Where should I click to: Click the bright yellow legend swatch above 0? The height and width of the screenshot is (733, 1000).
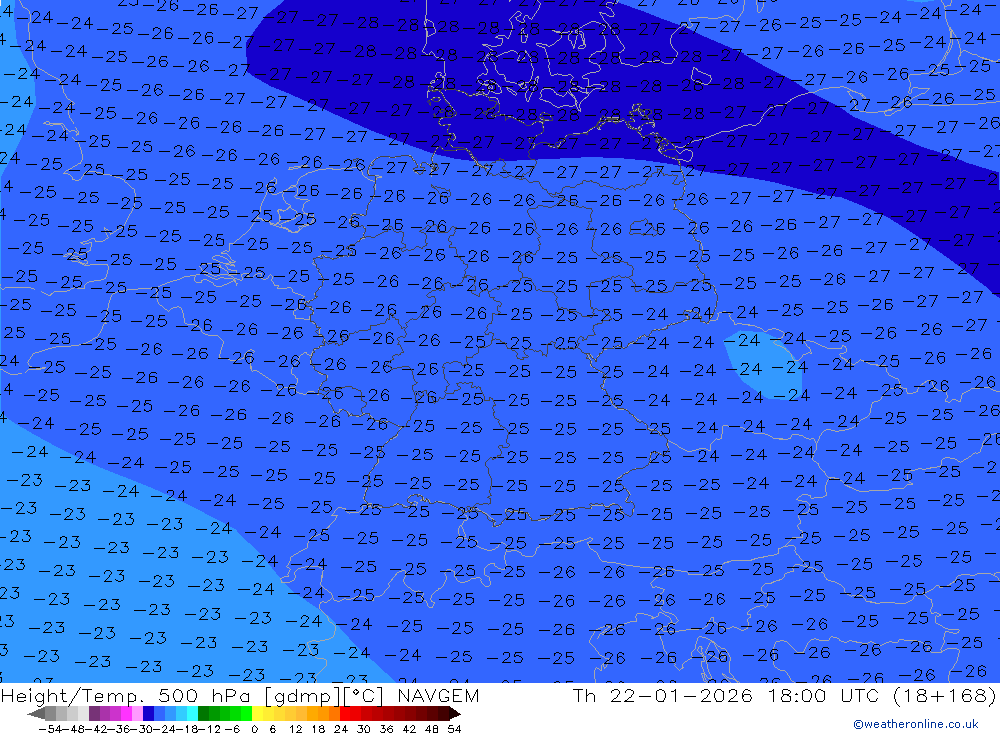click(257, 714)
